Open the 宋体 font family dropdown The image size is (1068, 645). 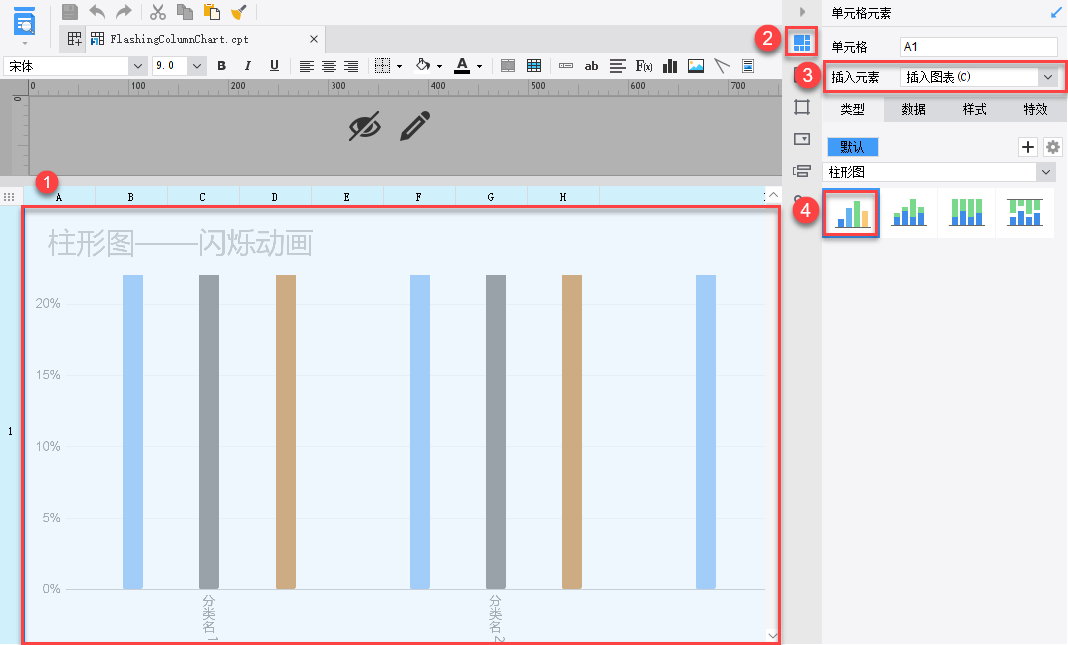click(x=138, y=66)
